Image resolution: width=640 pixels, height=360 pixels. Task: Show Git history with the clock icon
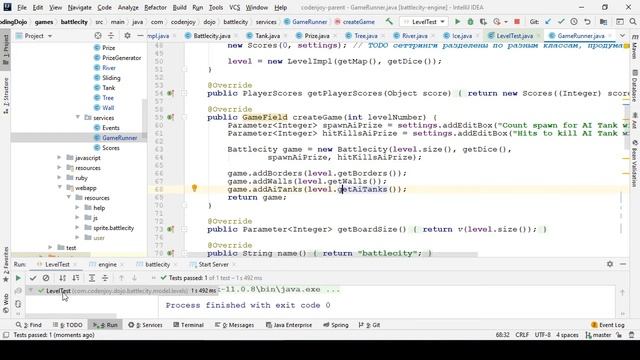(x=574, y=22)
